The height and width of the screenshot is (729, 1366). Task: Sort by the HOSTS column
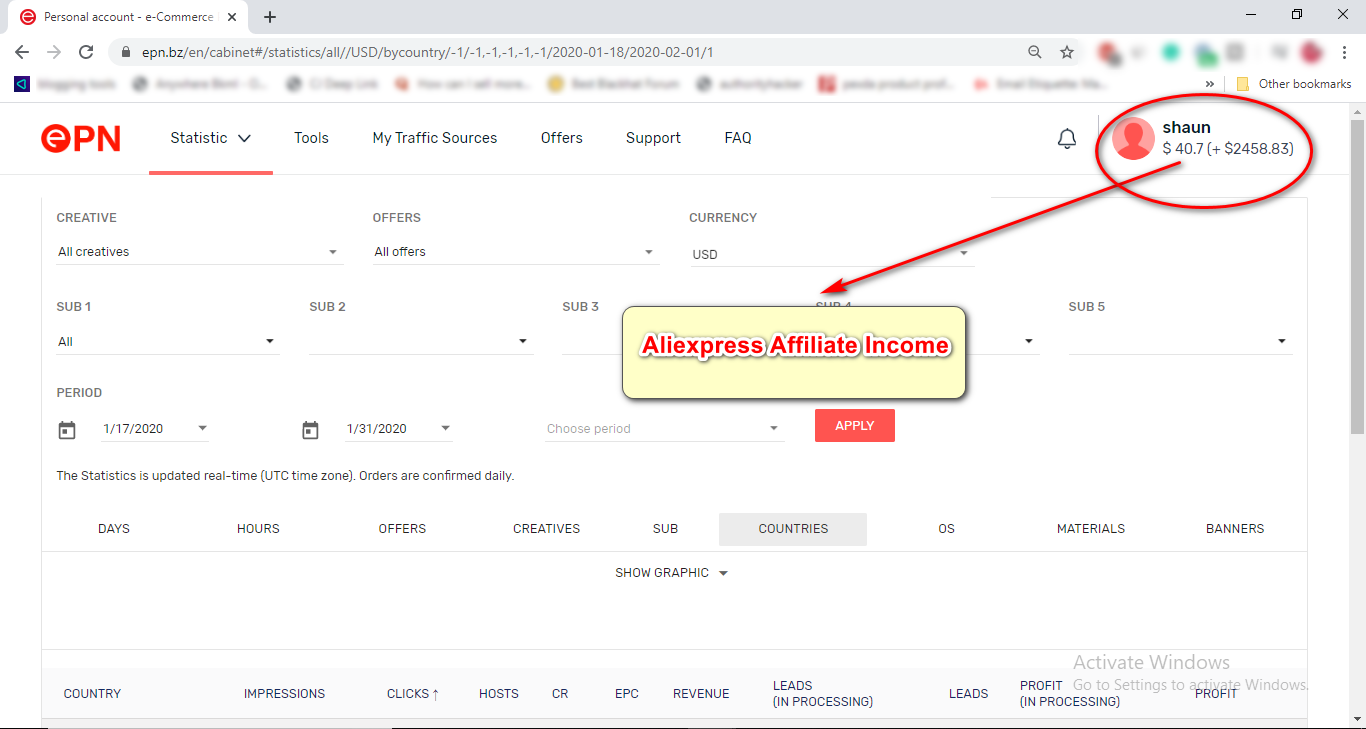click(x=499, y=694)
